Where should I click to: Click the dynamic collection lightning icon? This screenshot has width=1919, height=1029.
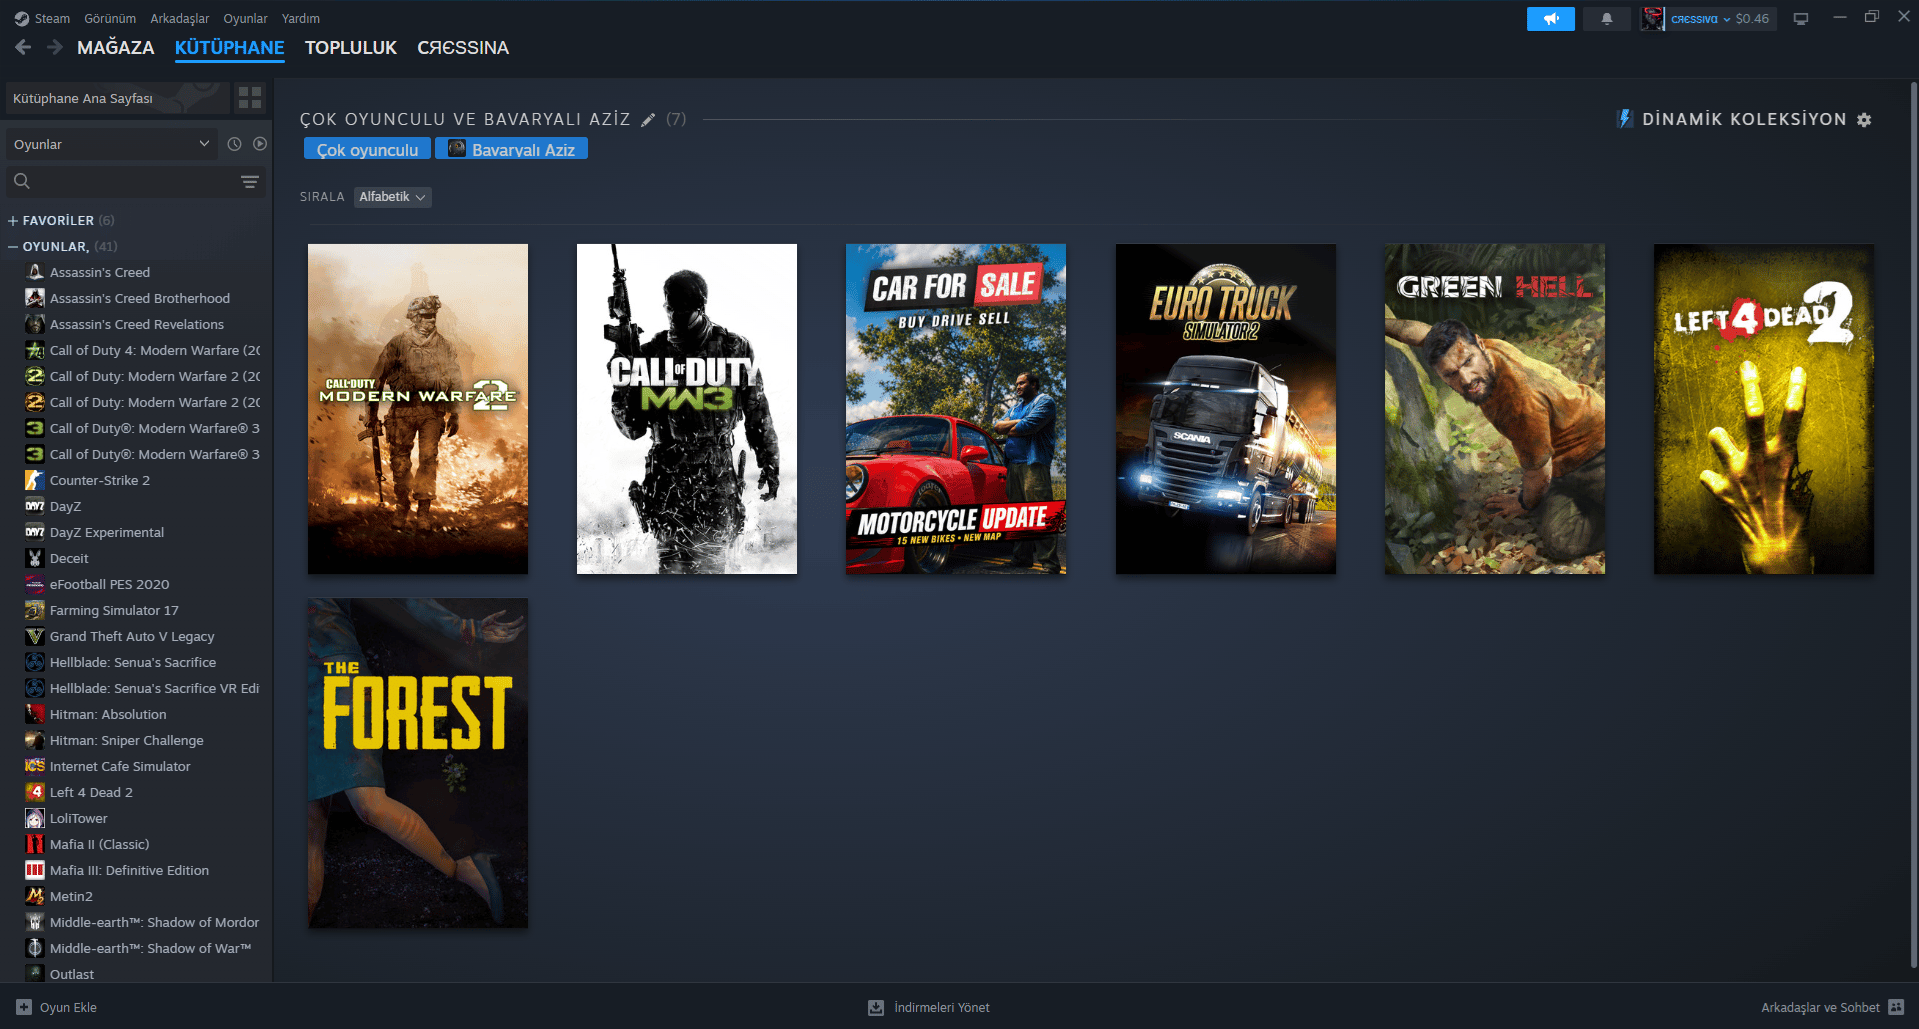coord(1625,119)
